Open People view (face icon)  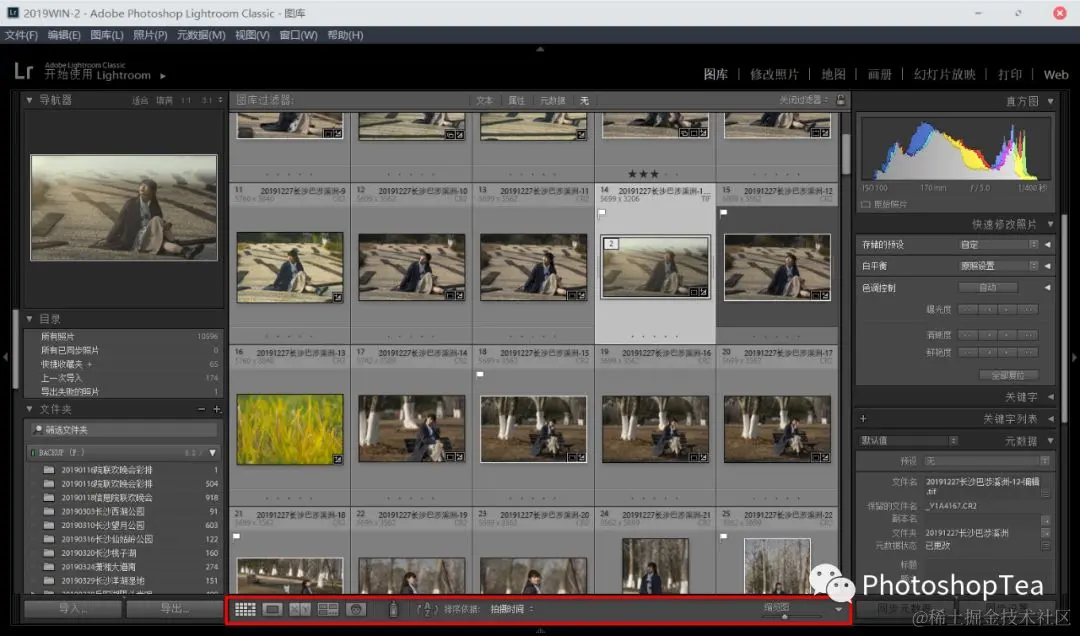coord(355,609)
